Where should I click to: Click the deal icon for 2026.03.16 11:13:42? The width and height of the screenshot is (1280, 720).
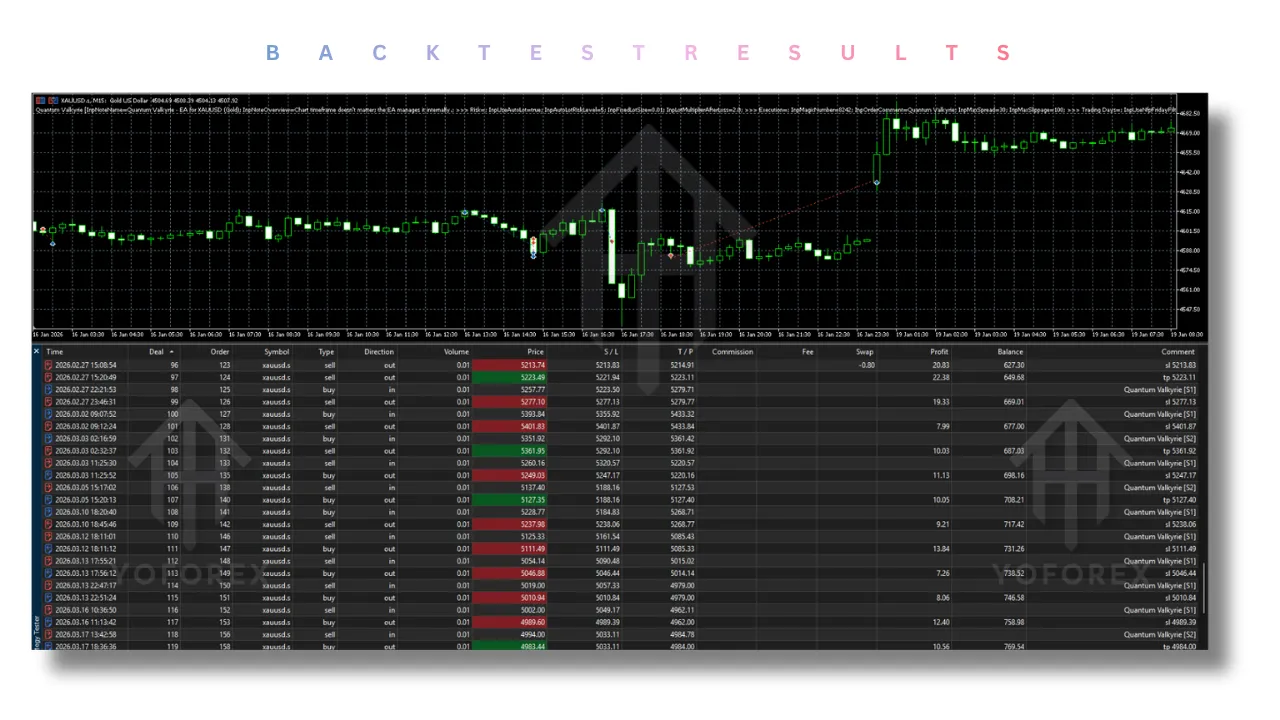click(x=49, y=622)
